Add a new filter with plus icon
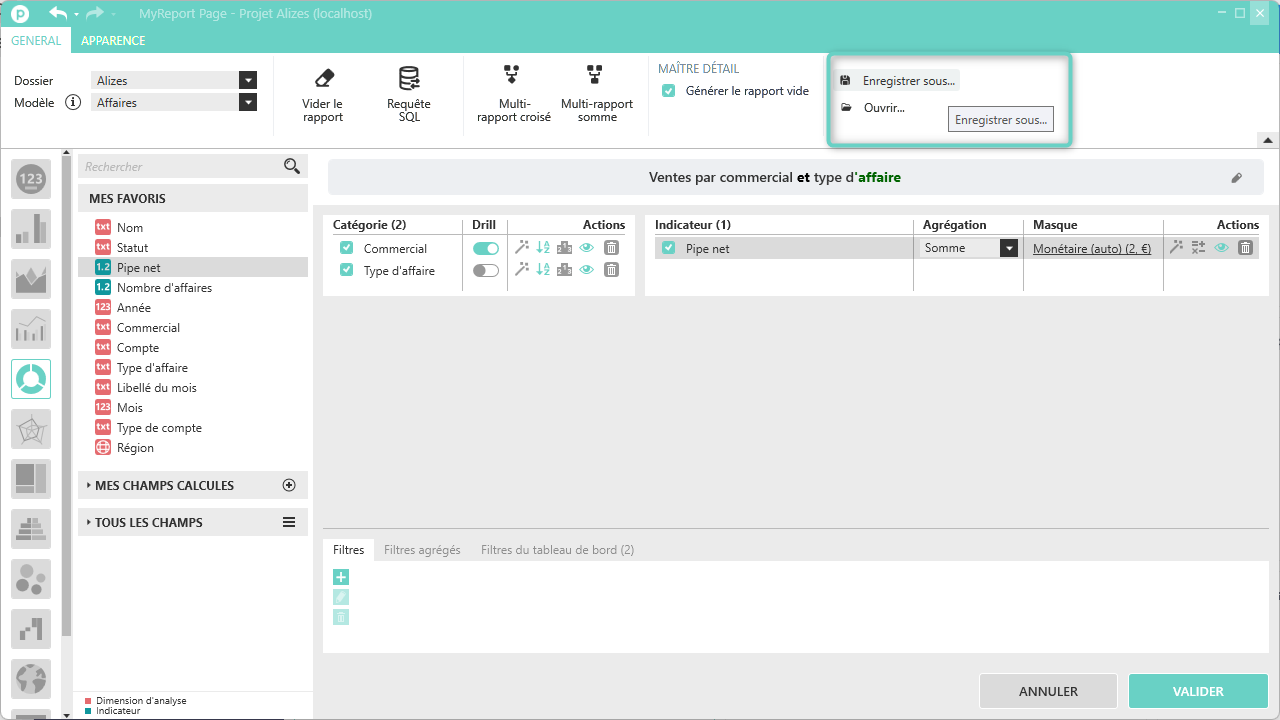The image size is (1280, 720). pos(341,577)
